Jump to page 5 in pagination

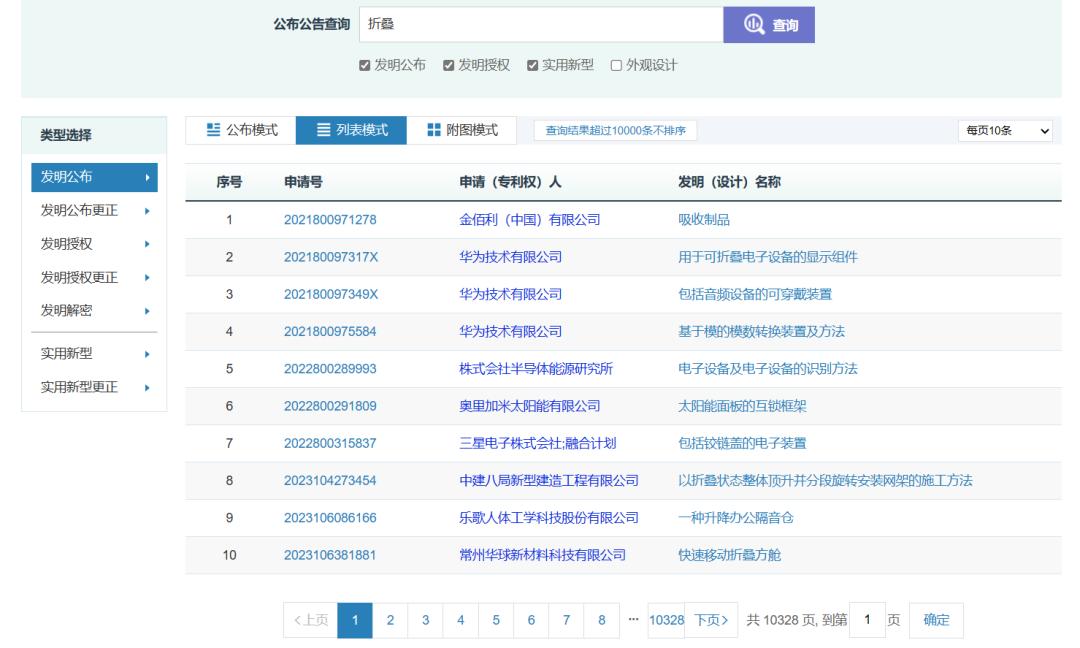point(495,620)
